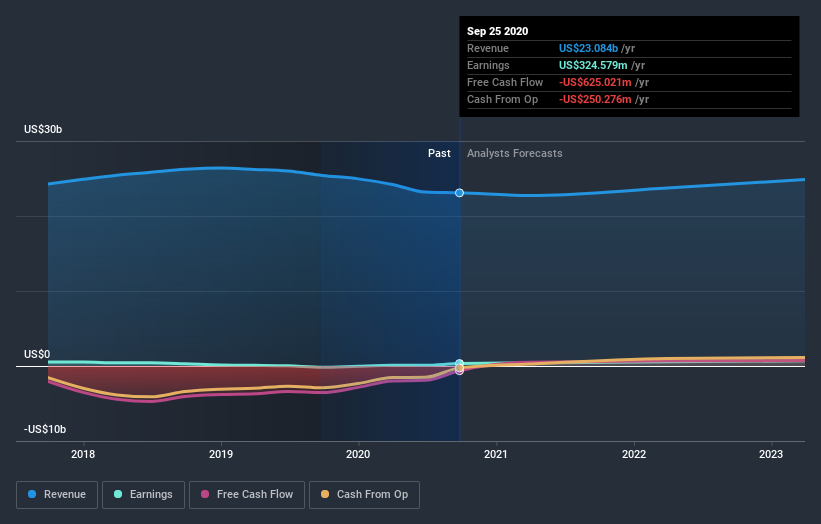821x524 pixels.
Task: Click the US$30b y-axis label
Action: coord(43,129)
